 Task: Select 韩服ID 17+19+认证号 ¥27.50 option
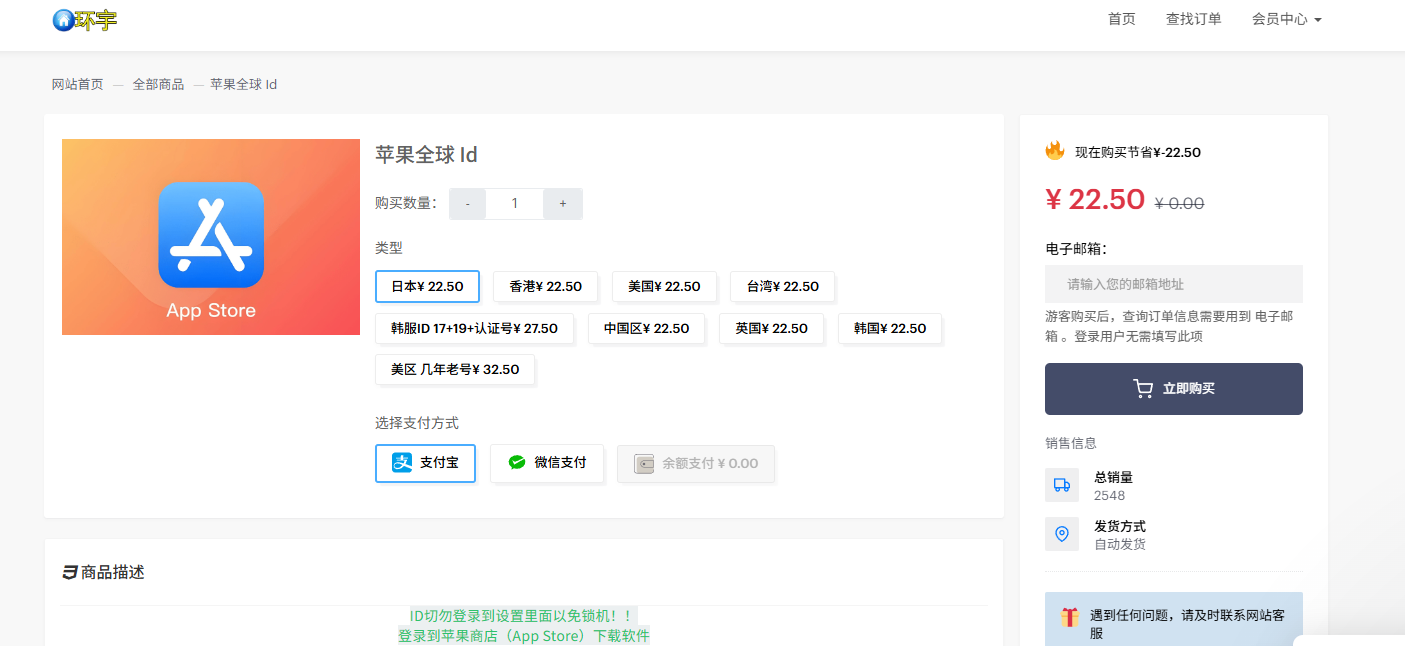(474, 328)
